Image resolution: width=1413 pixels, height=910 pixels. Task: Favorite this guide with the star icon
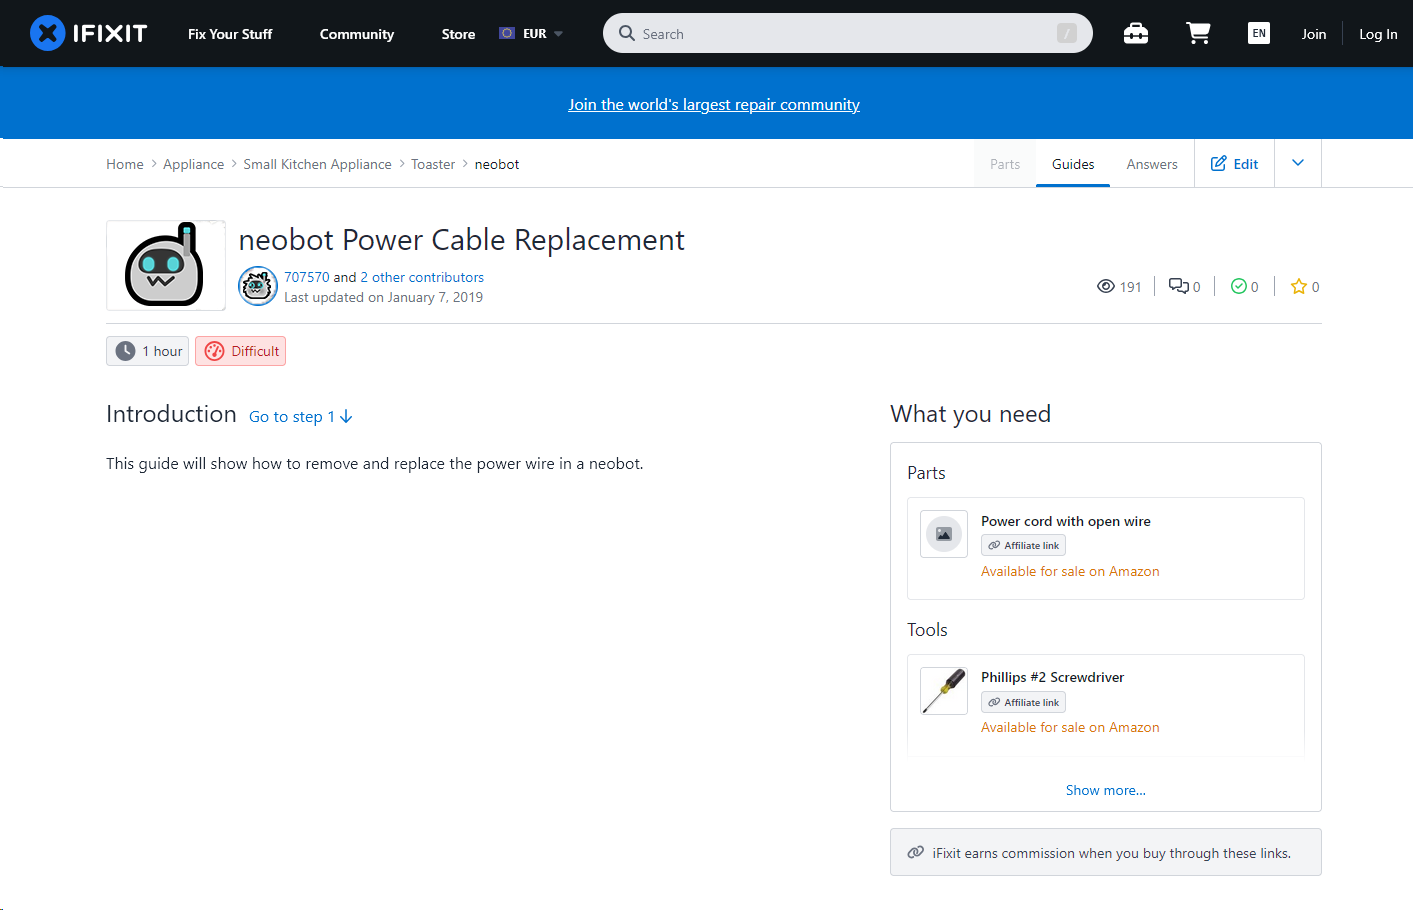coord(1299,287)
